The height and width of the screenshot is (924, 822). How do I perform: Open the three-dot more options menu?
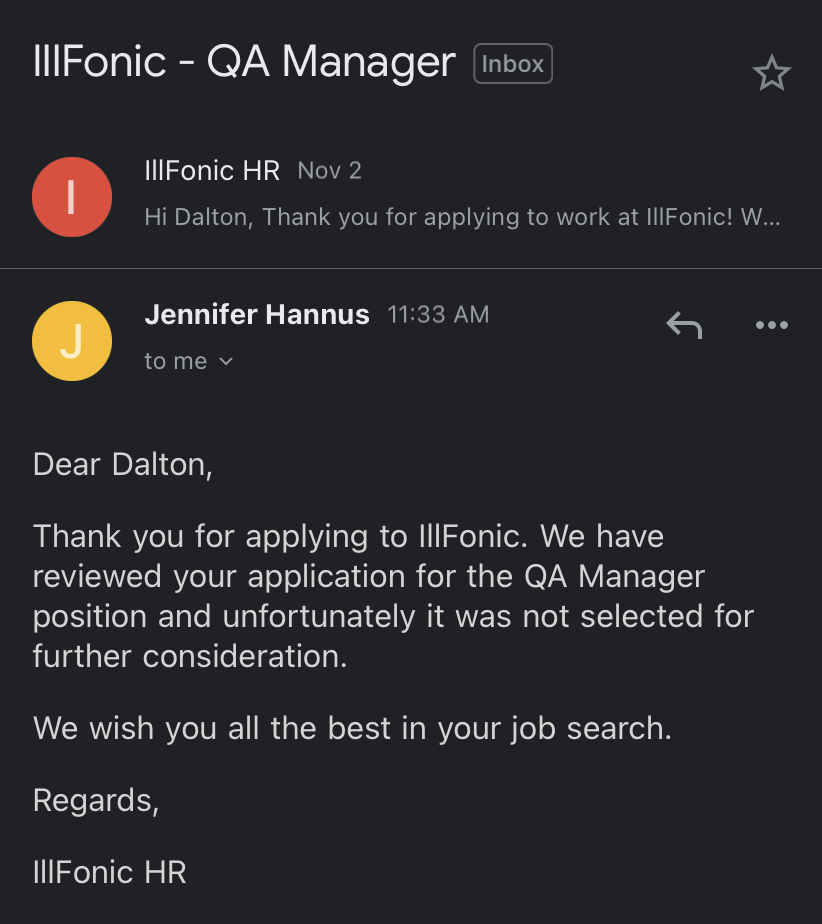point(771,324)
